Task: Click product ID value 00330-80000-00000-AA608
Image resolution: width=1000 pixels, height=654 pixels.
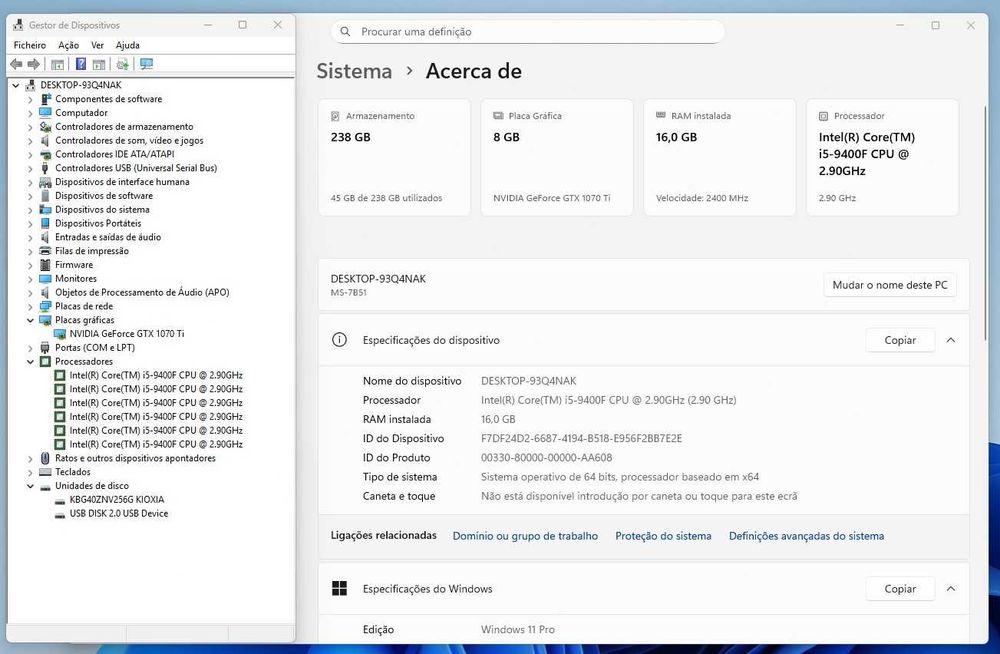Action: (x=546, y=457)
